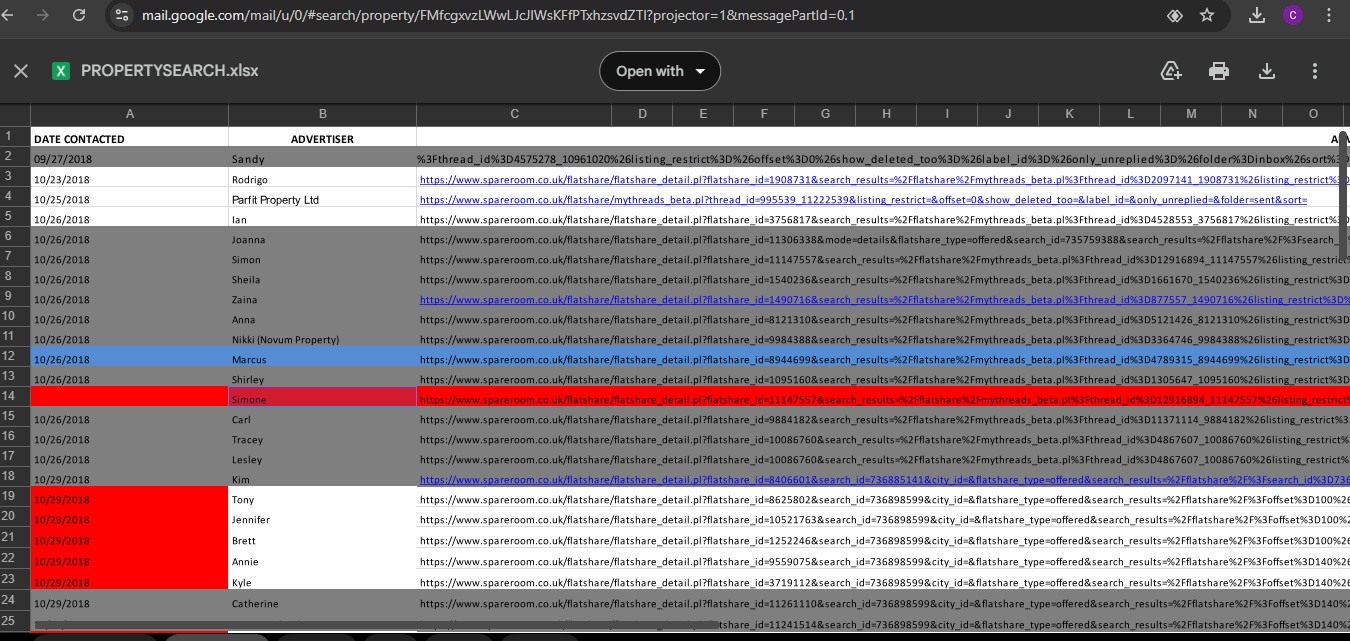Viewport: 1350px width, 641px height.
Task: Open the Chrome profile avatar
Action: [1293, 16]
